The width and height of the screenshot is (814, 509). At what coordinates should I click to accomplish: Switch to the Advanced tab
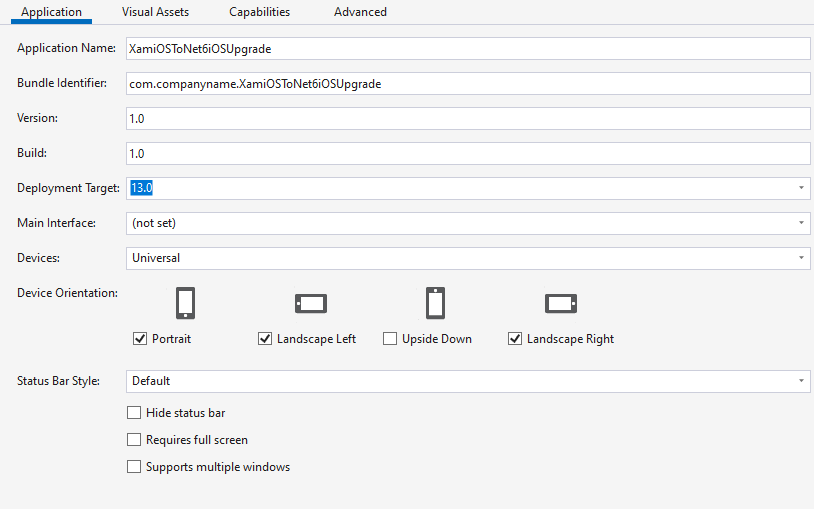360,12
